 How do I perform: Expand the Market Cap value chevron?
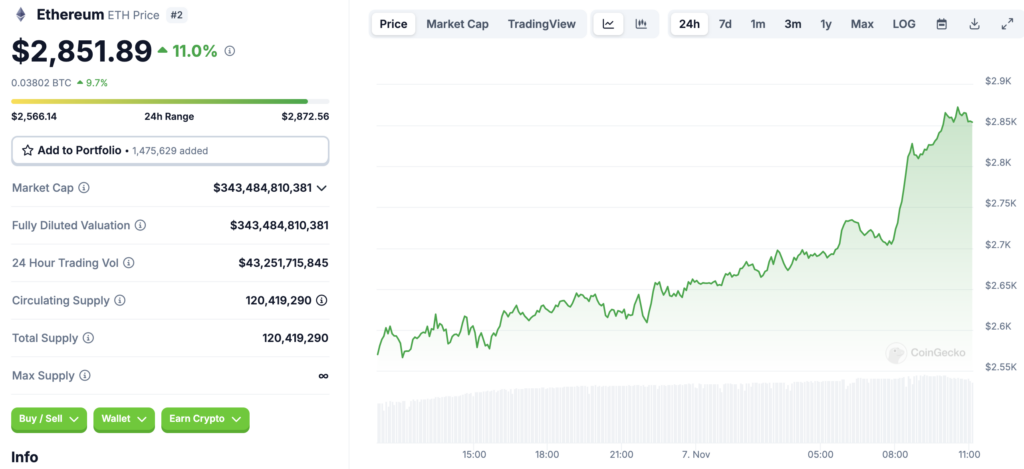(x=321, y=188)
